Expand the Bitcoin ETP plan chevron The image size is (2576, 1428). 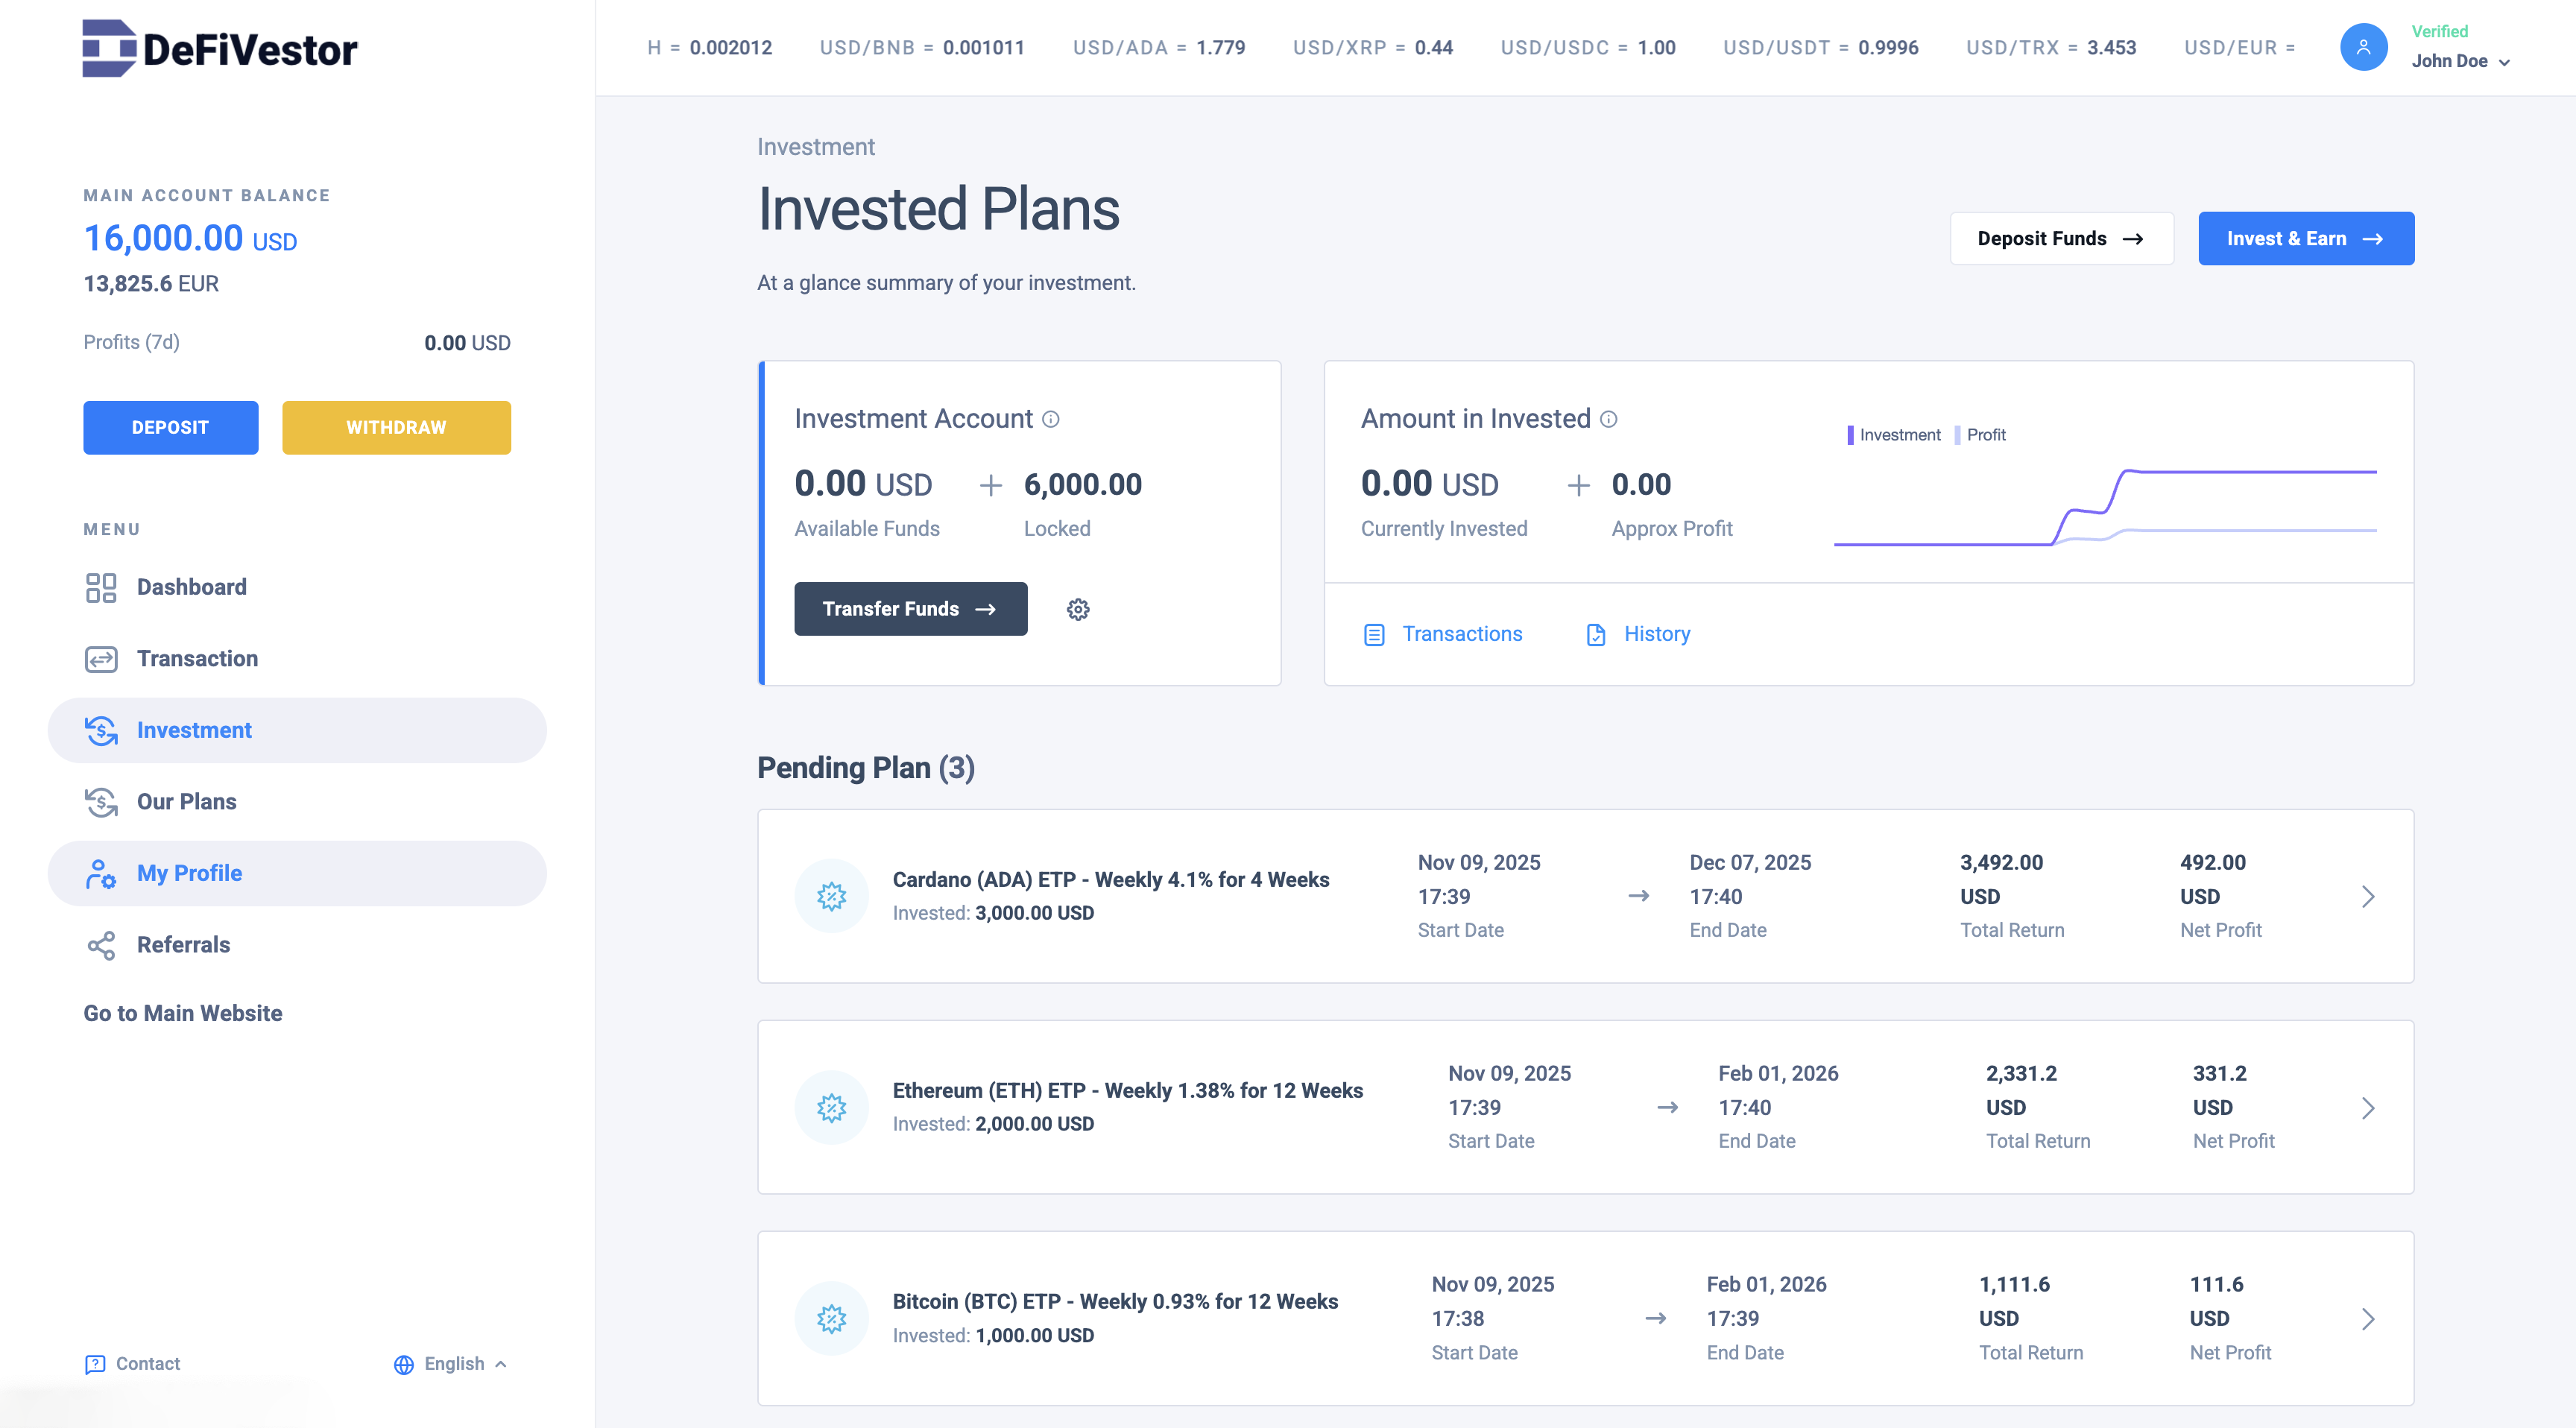click(x=2367, y=1319)
